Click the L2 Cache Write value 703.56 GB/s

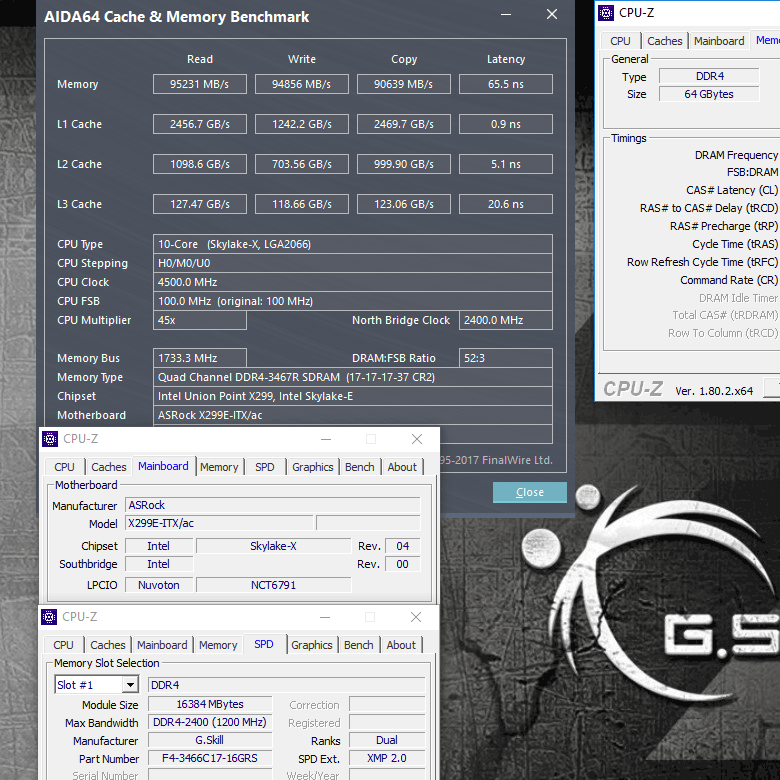click(x=301, y=164)
